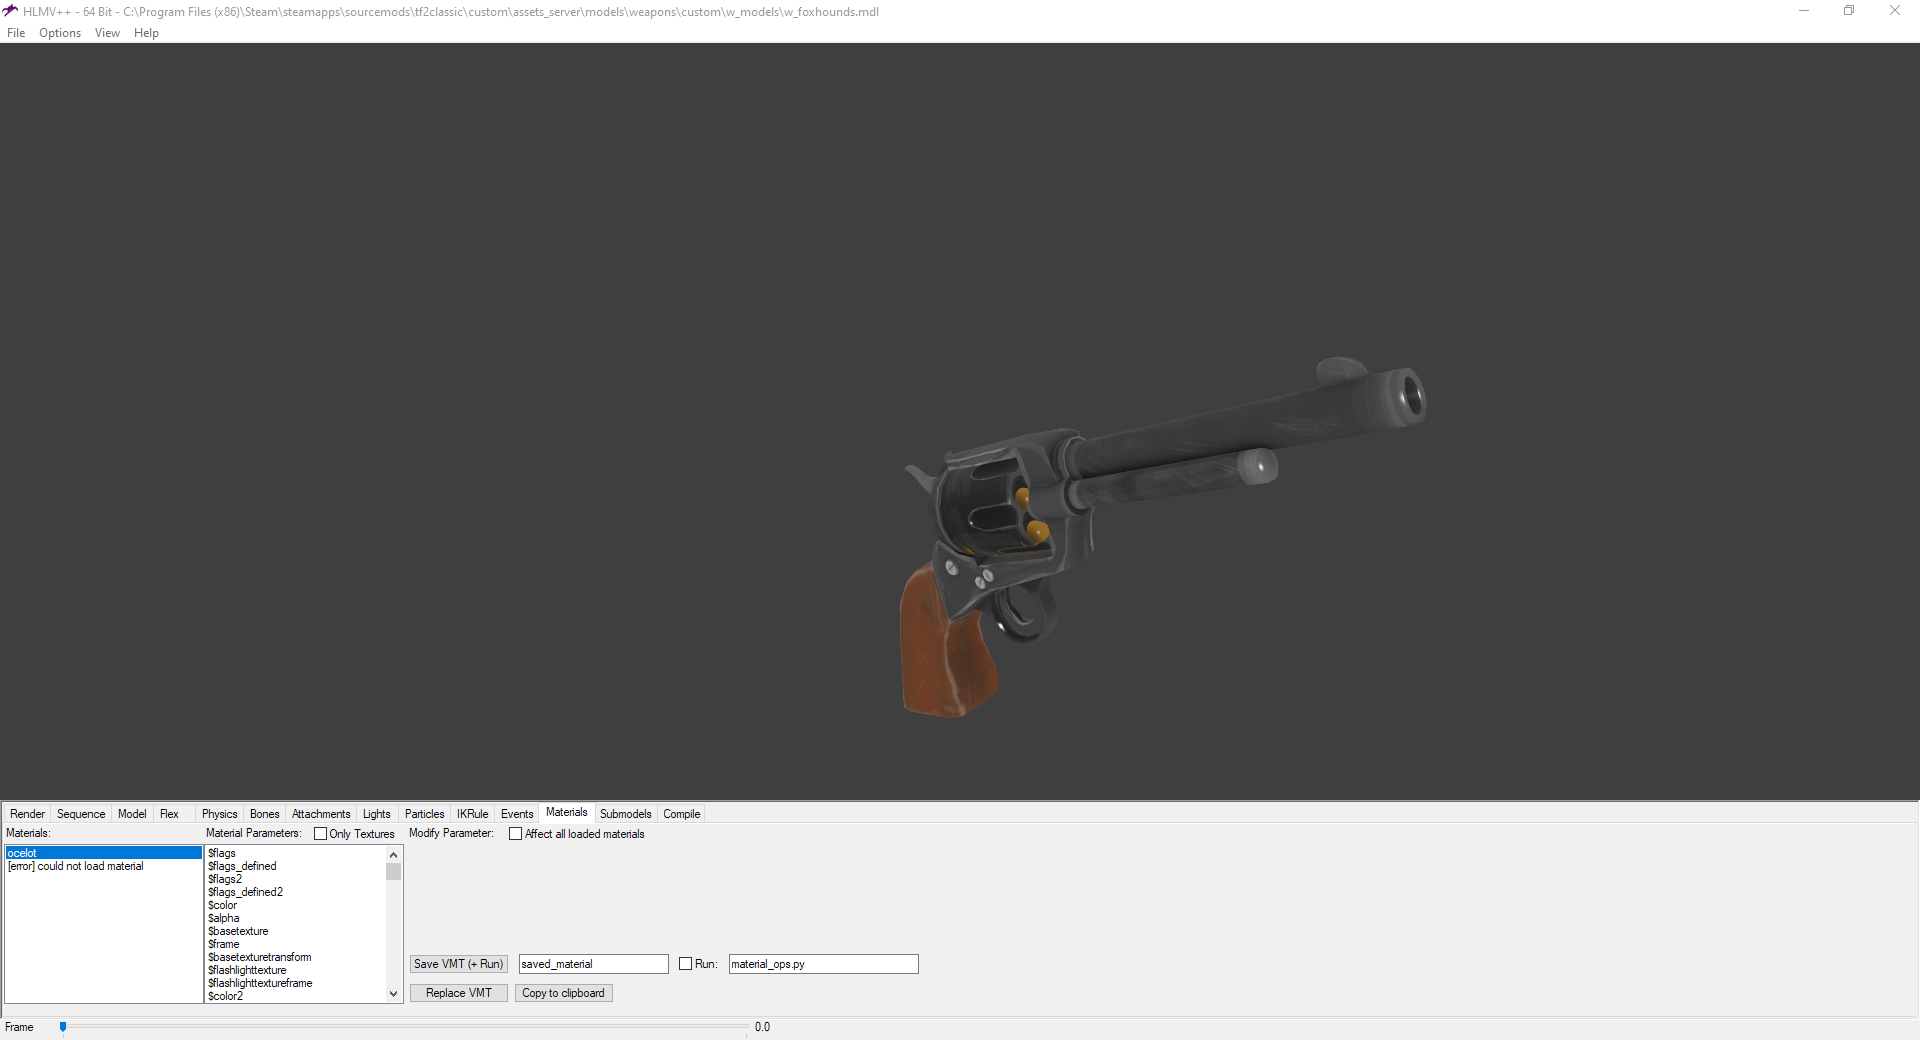Switch to the Flex tab
Image resolution: width=1920 pixels, height=1040 pixels.
click(x=169, y=814)
